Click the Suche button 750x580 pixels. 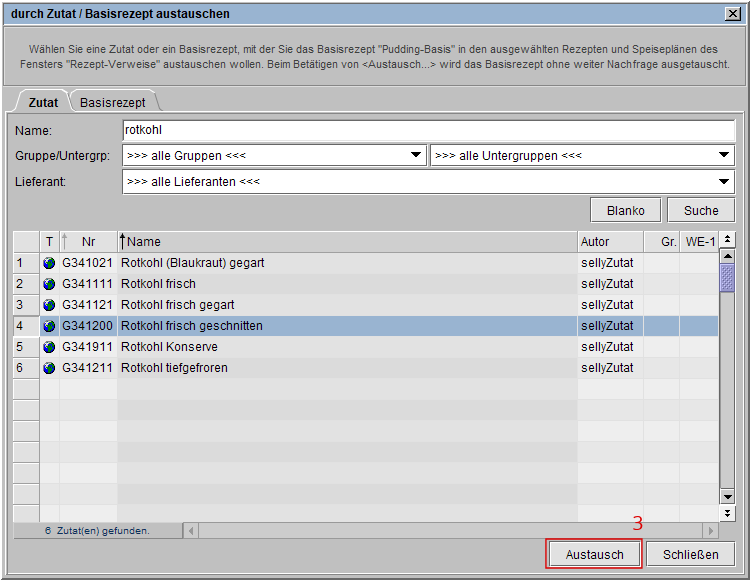(701, 210)
